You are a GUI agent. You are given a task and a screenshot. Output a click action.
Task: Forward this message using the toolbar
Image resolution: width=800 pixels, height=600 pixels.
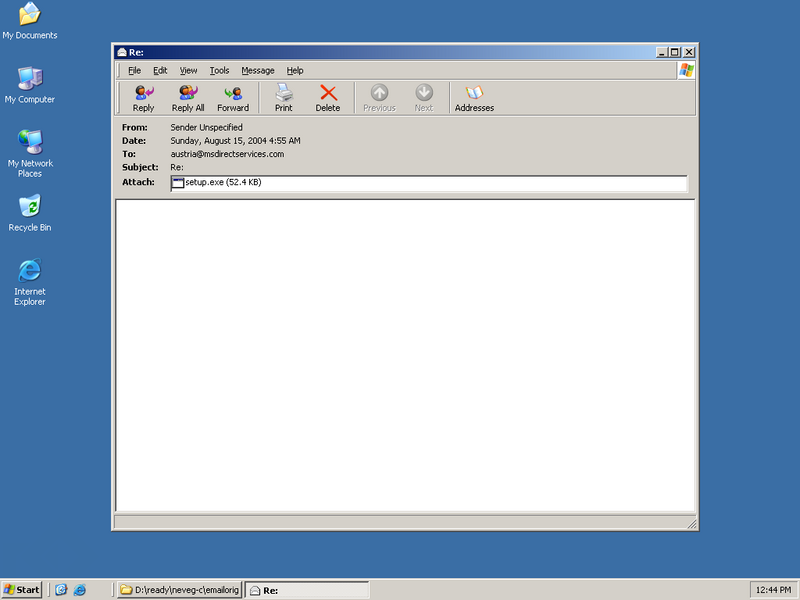tap(233, 98)
